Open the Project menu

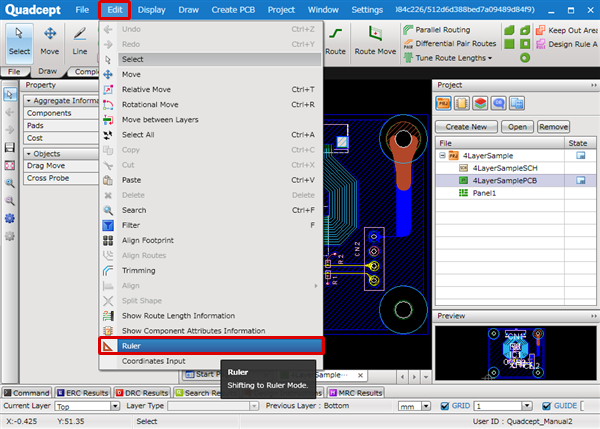[x=281, y=10]
